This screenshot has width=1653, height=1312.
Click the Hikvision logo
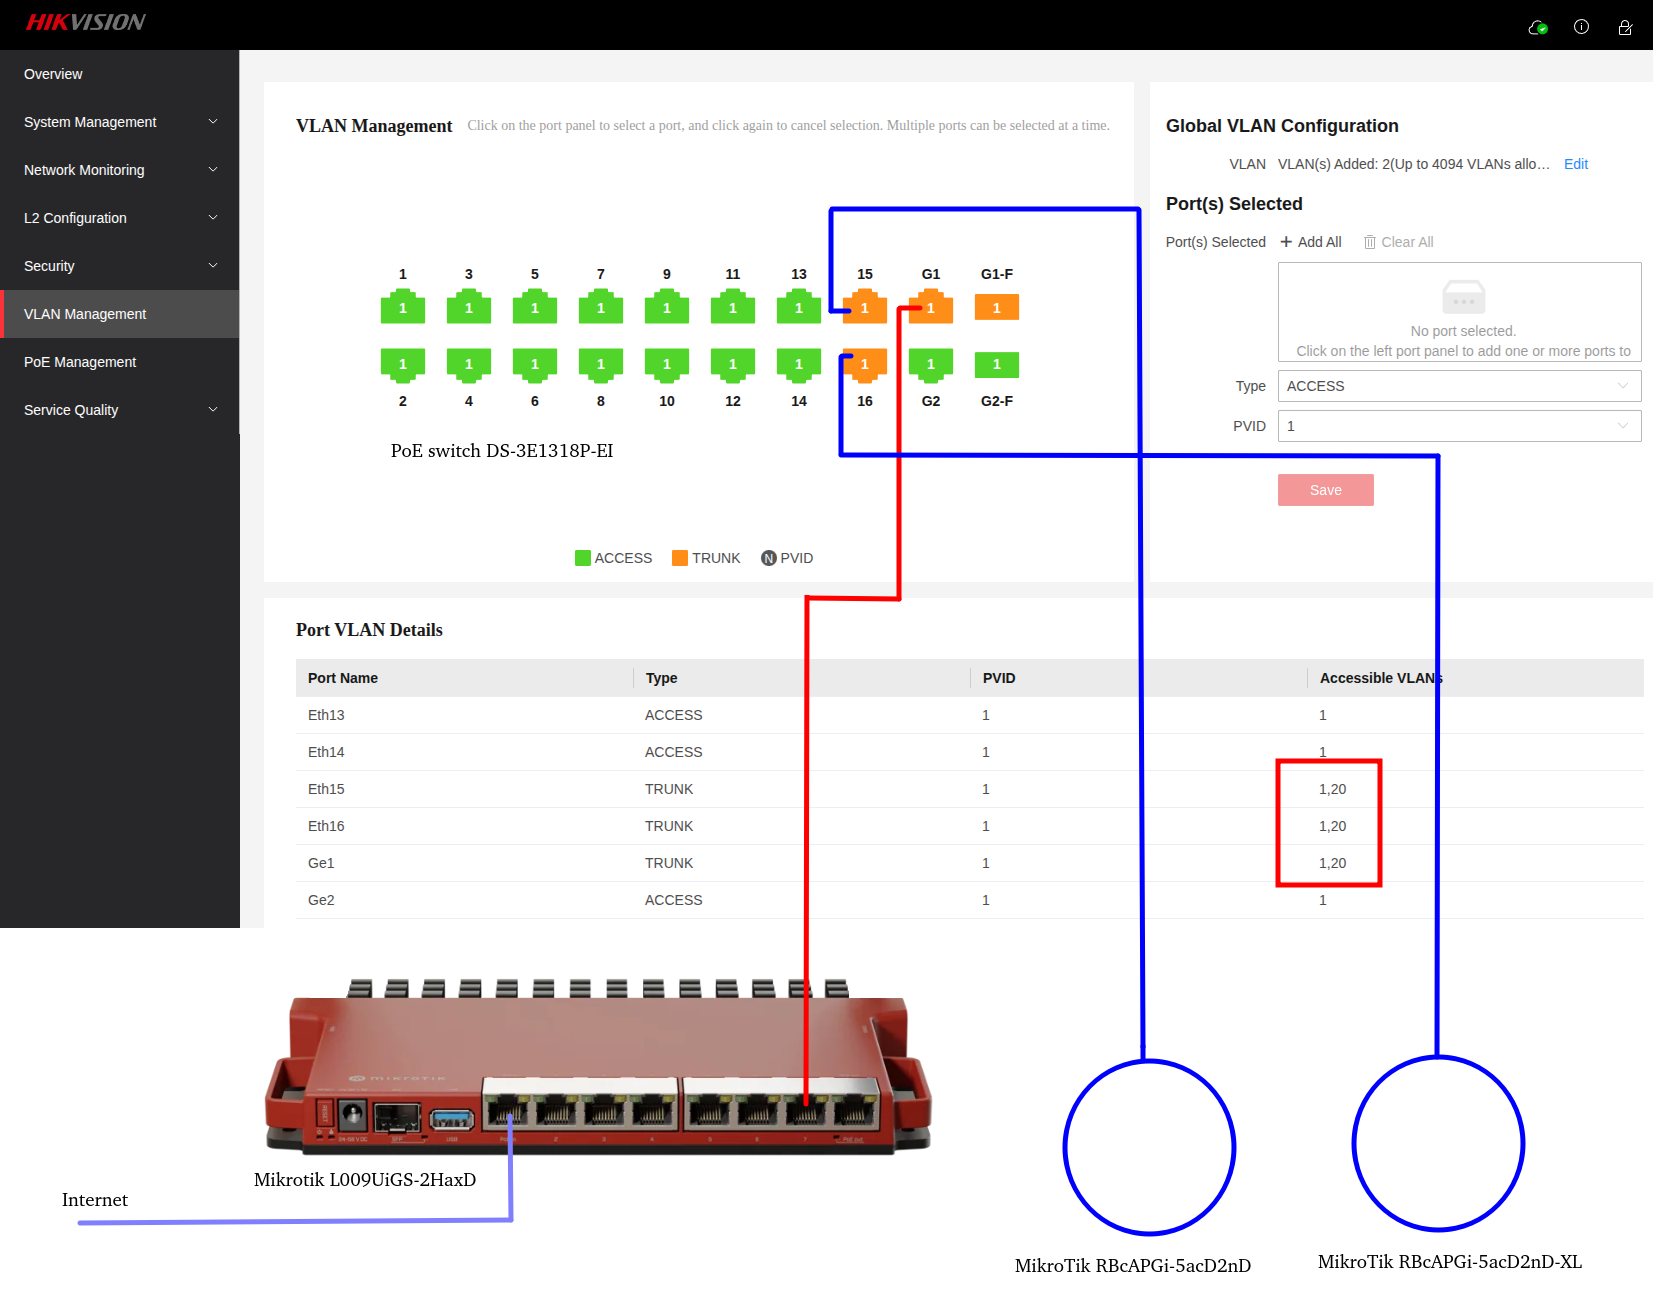pyautogui.click(x=86, y=22)
